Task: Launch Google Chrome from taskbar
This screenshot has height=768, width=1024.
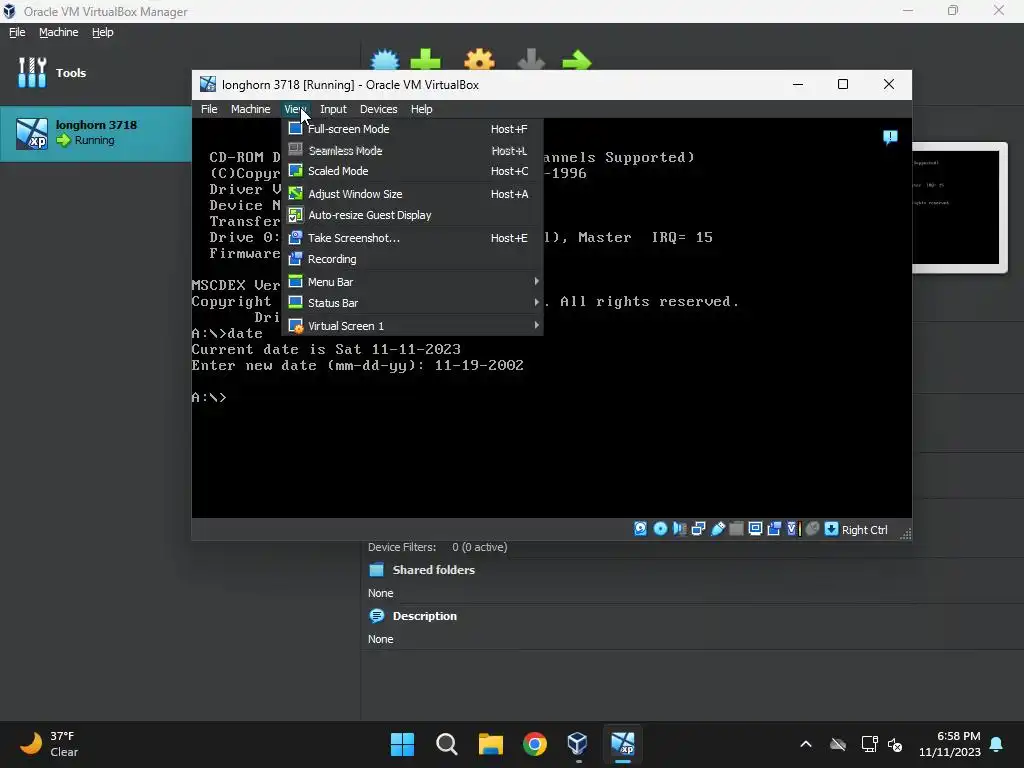Action: click(535, 744)
